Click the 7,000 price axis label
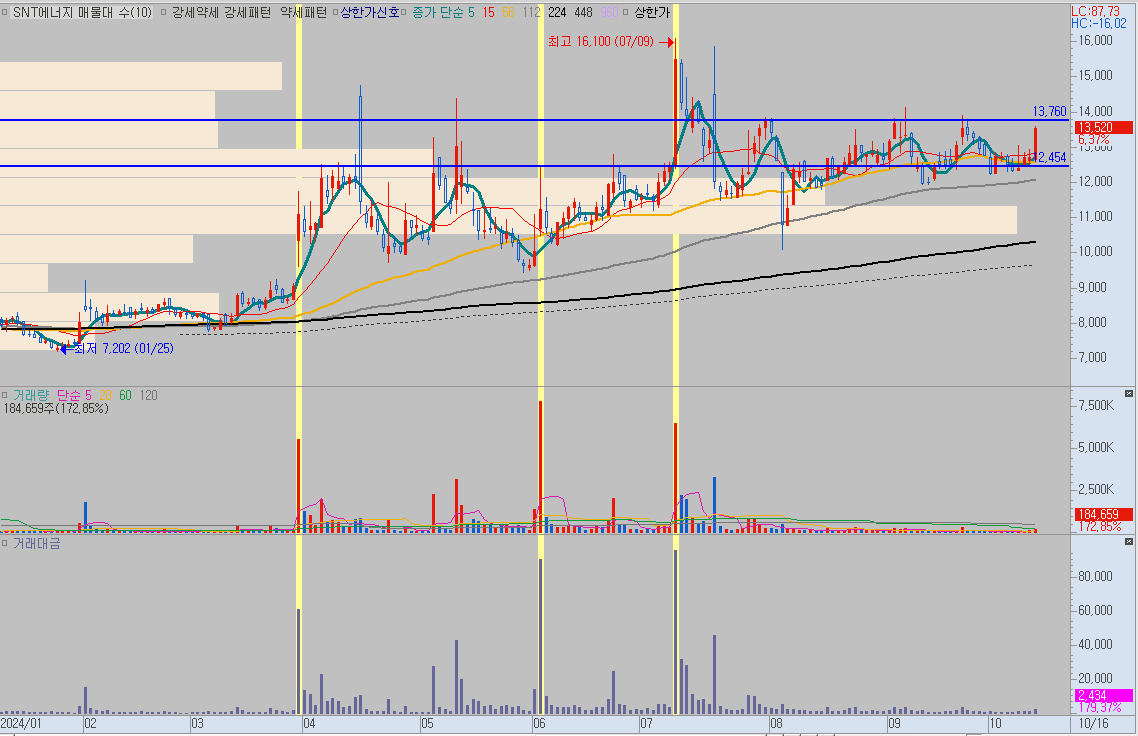 click(x=1092, y=357)
